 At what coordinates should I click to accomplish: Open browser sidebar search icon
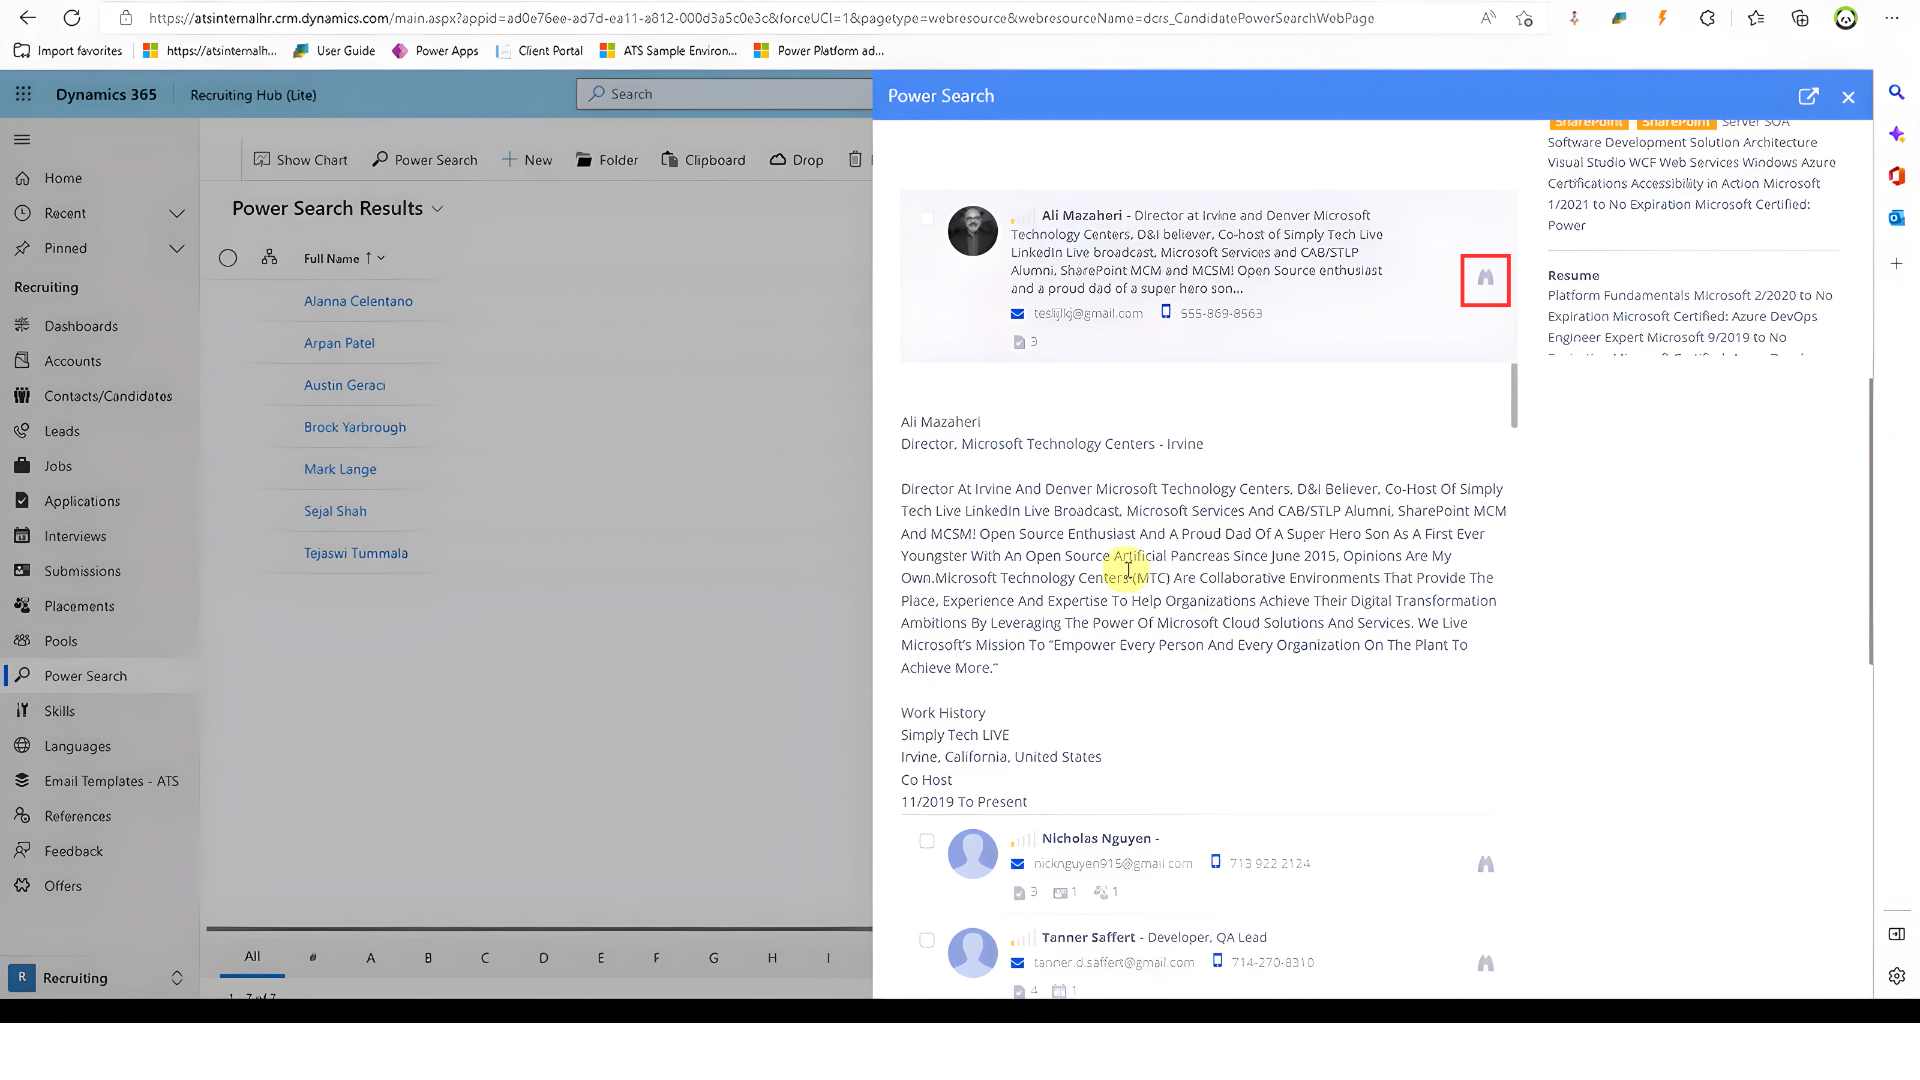(x=1896, y=92)
